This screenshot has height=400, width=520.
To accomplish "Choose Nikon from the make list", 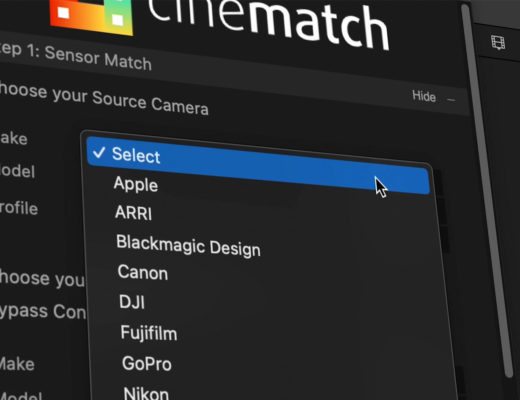I will click(146, 393).
